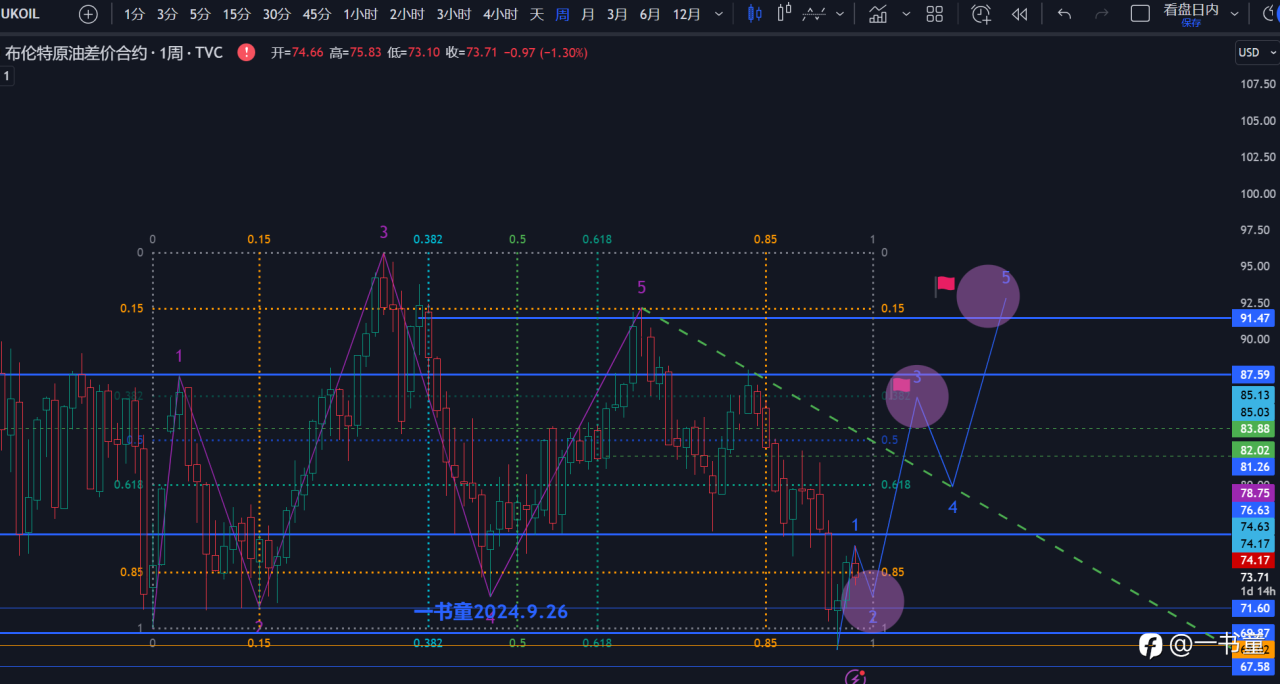This screenshot has width=1280, height=684.
Task: Click the 保存 save link
Action: pos(1190,23)
